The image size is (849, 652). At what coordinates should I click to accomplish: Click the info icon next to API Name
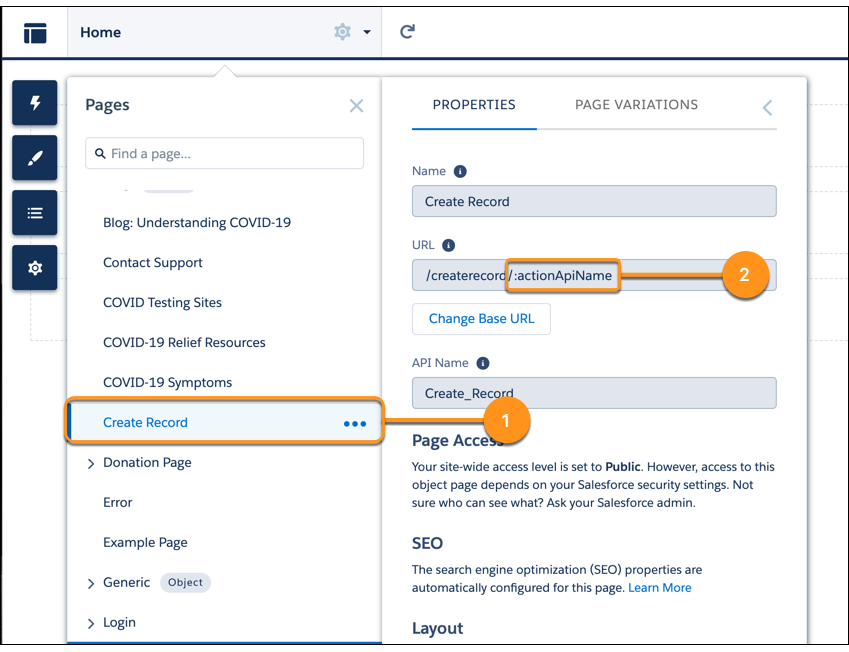click(x=483, y=363)
